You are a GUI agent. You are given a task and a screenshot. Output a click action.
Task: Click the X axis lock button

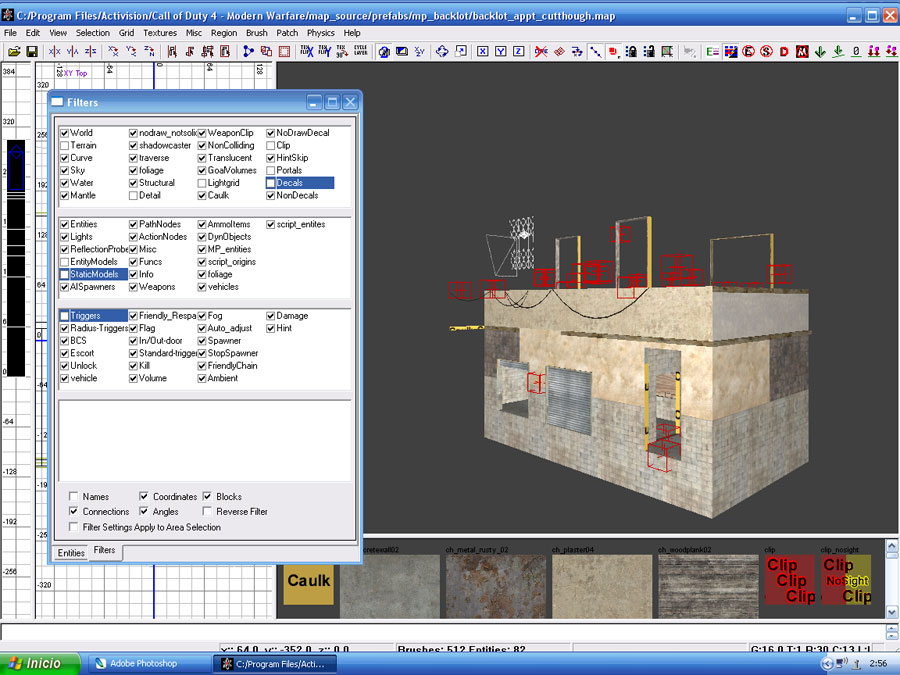483,52
